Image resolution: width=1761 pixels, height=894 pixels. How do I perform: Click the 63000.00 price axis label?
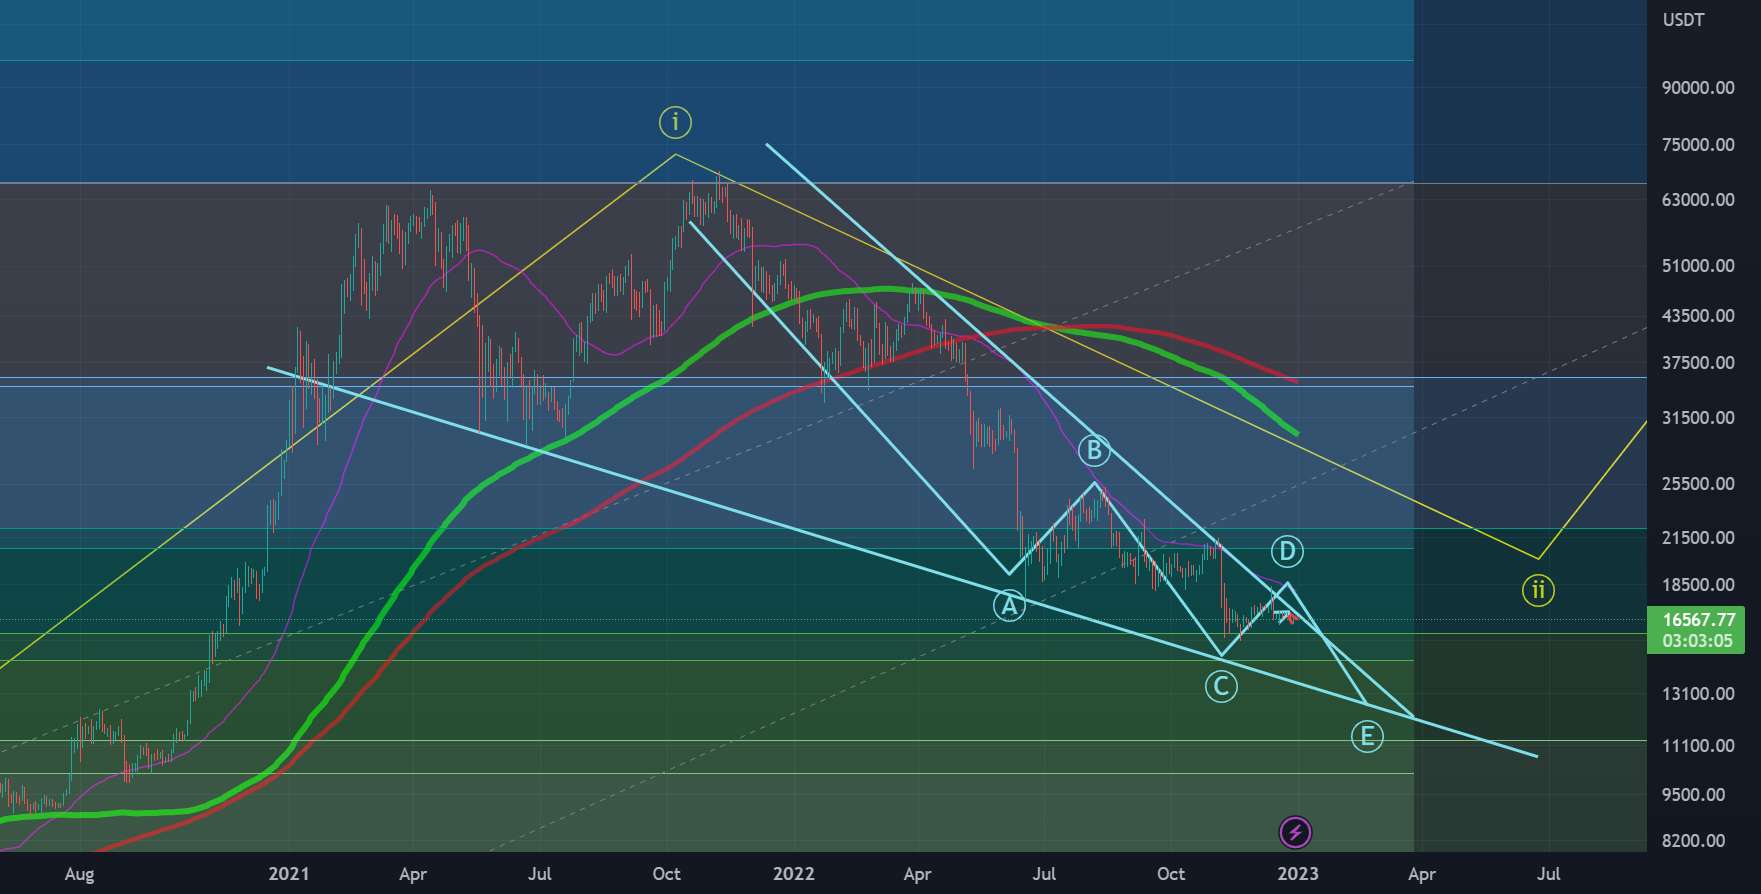pos(1698,200)
